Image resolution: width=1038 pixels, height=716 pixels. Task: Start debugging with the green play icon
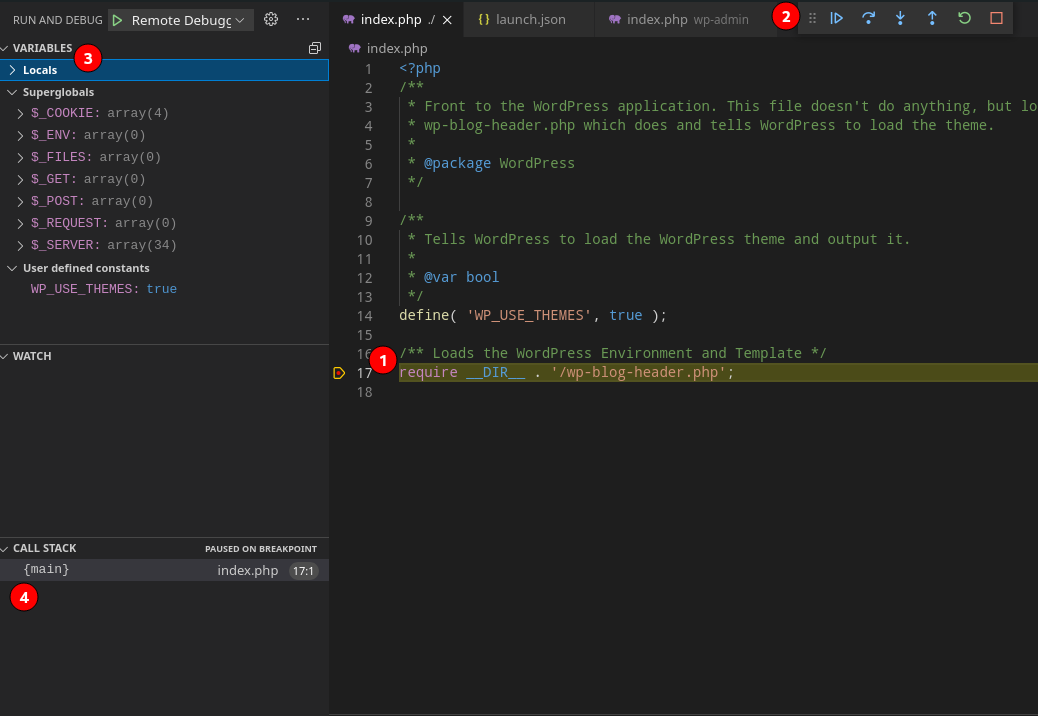[x=117, y=20]
